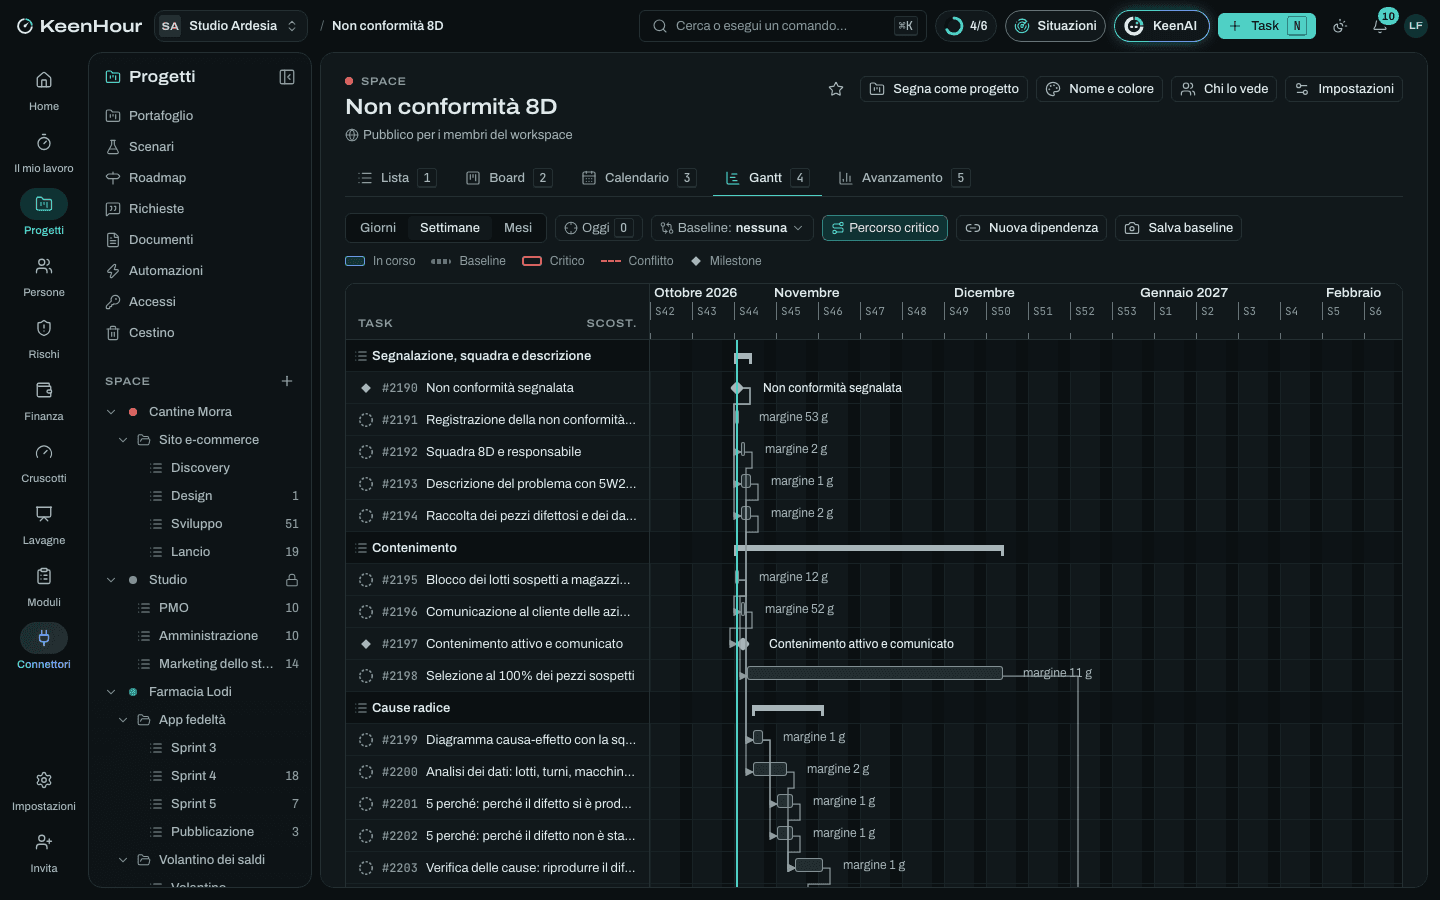Click Non conformità segnalata milestone diamond

(x=737, y=388)
